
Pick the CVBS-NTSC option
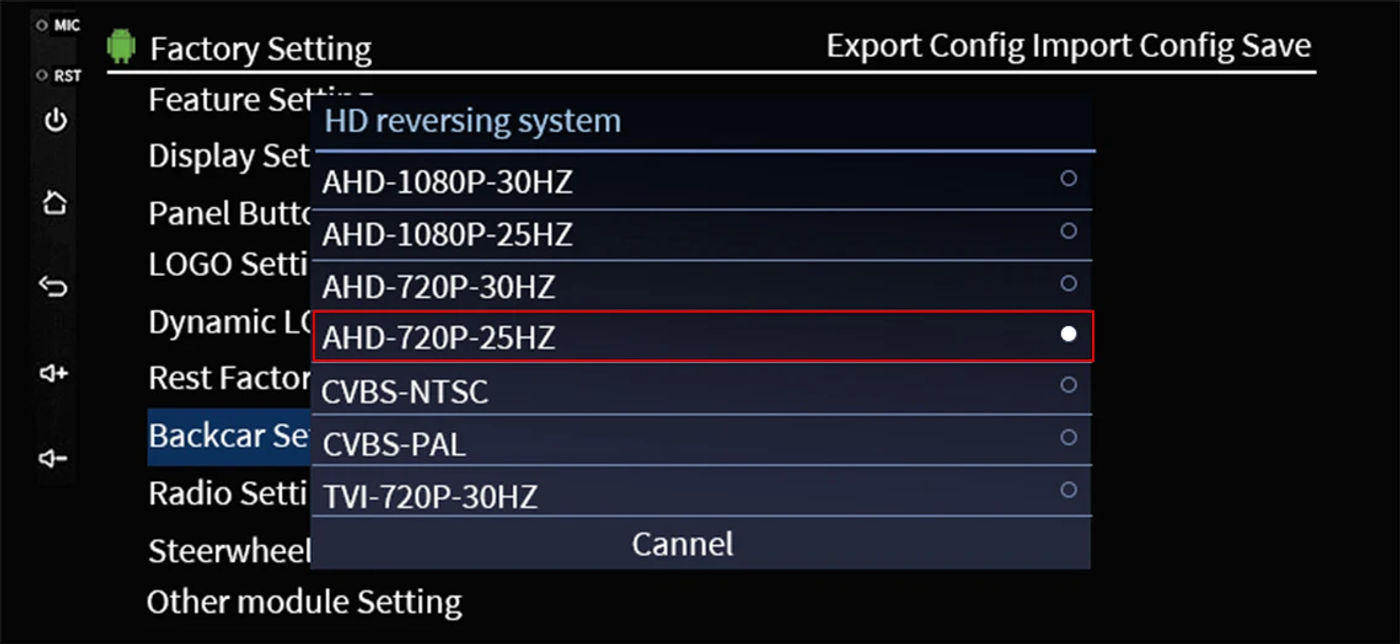click(703, 389)
